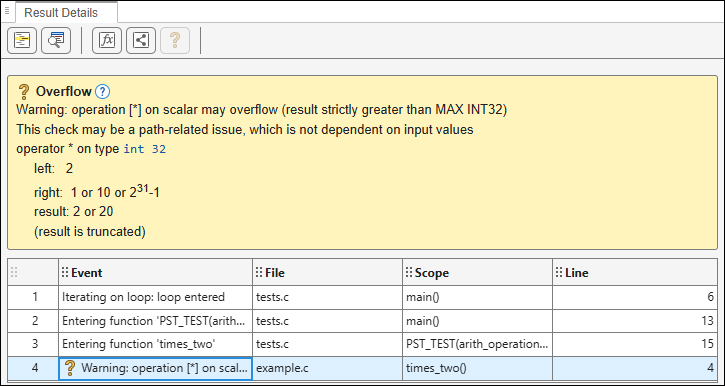The image size is (725, 386).
Task: Click line number 6 cell
Action: pyautogui.click(x=635, y=297)
